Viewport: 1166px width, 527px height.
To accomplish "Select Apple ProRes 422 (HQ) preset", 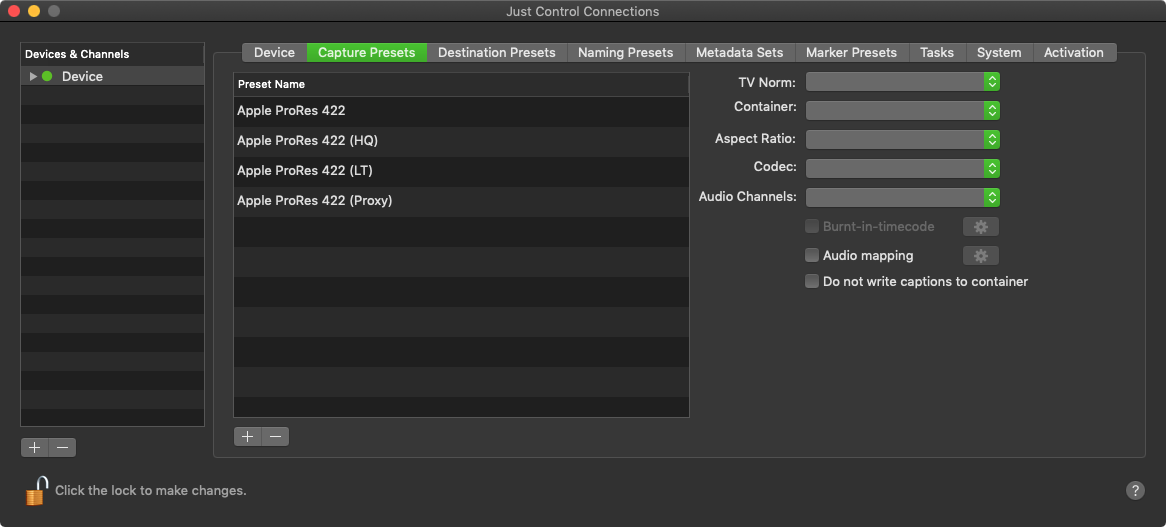I will coord(461,140).
